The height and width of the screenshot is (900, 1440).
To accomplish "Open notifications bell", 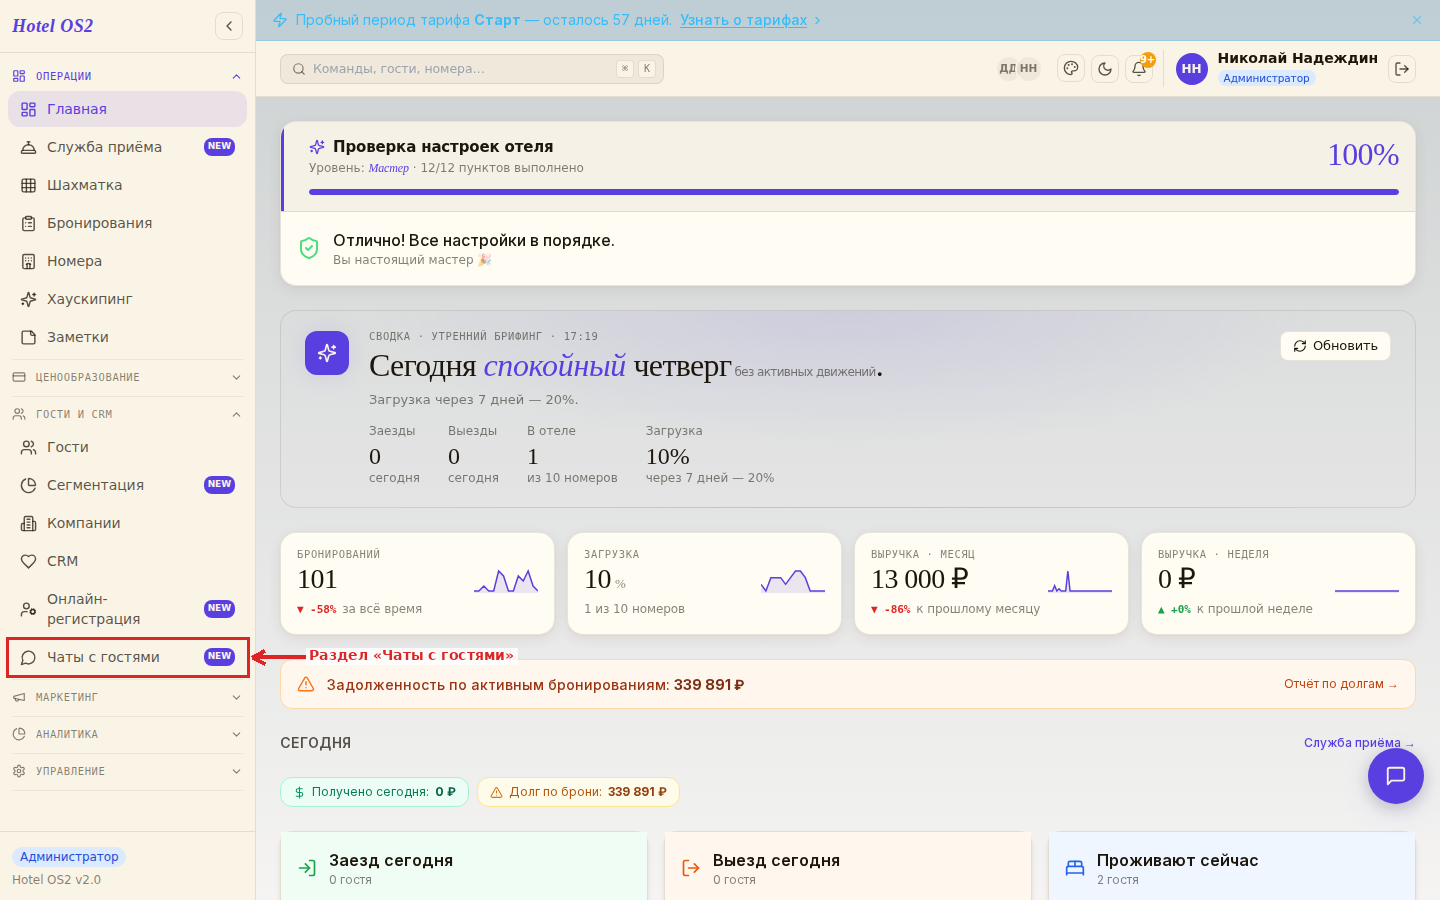I will pos(1139,69).
